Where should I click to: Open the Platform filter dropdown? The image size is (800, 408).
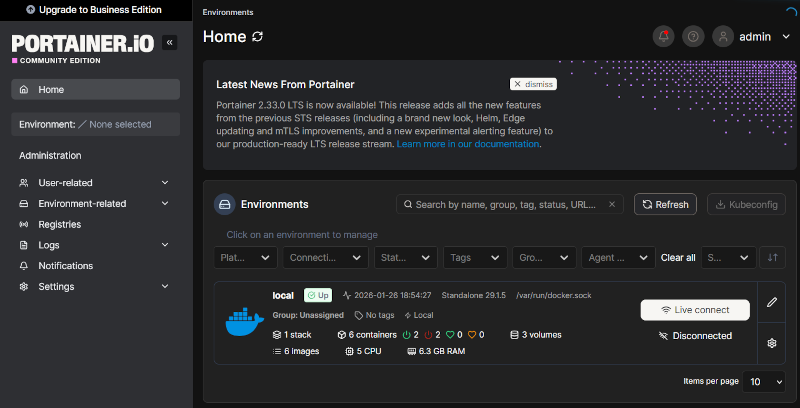coord(247,257)
